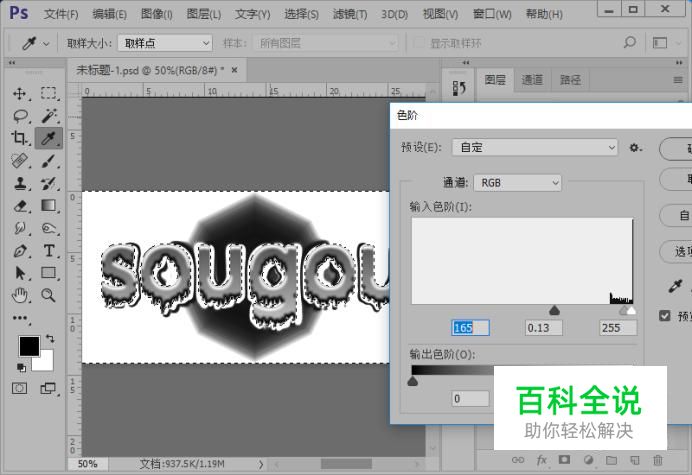
Task: Select the Brush tool
Action: (49, 161)
